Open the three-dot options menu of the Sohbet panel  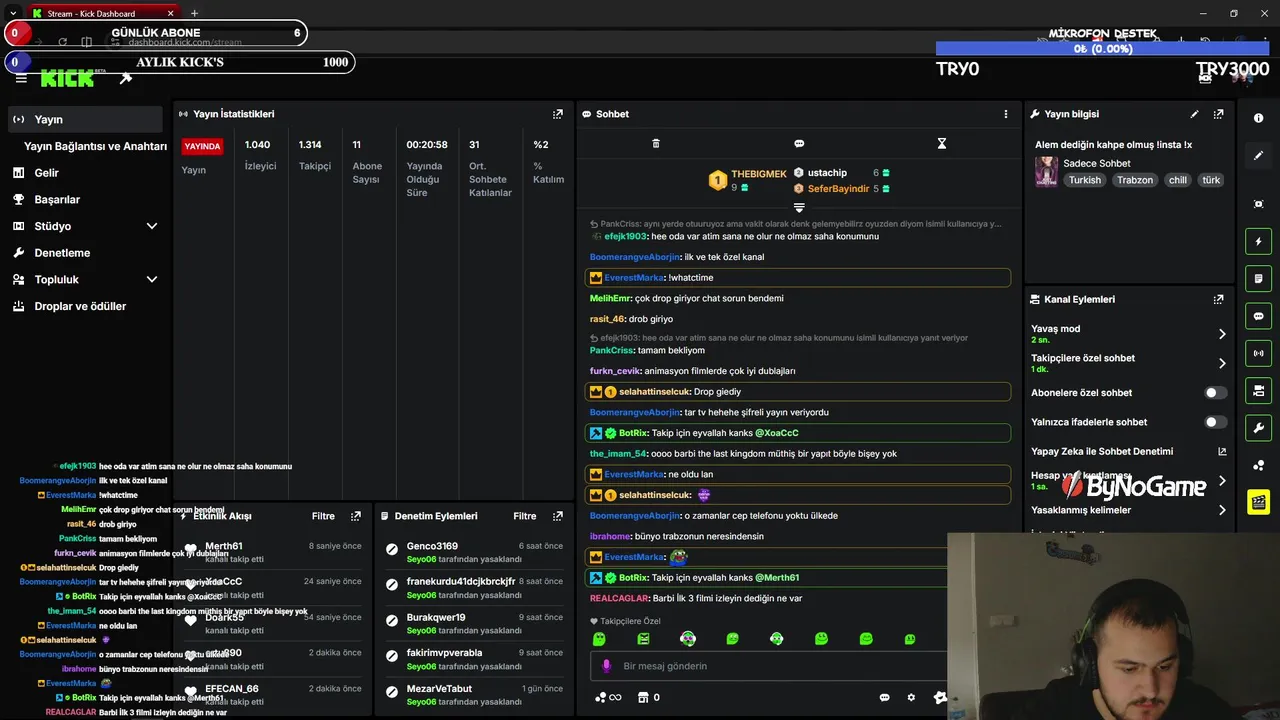(1006, 114)
